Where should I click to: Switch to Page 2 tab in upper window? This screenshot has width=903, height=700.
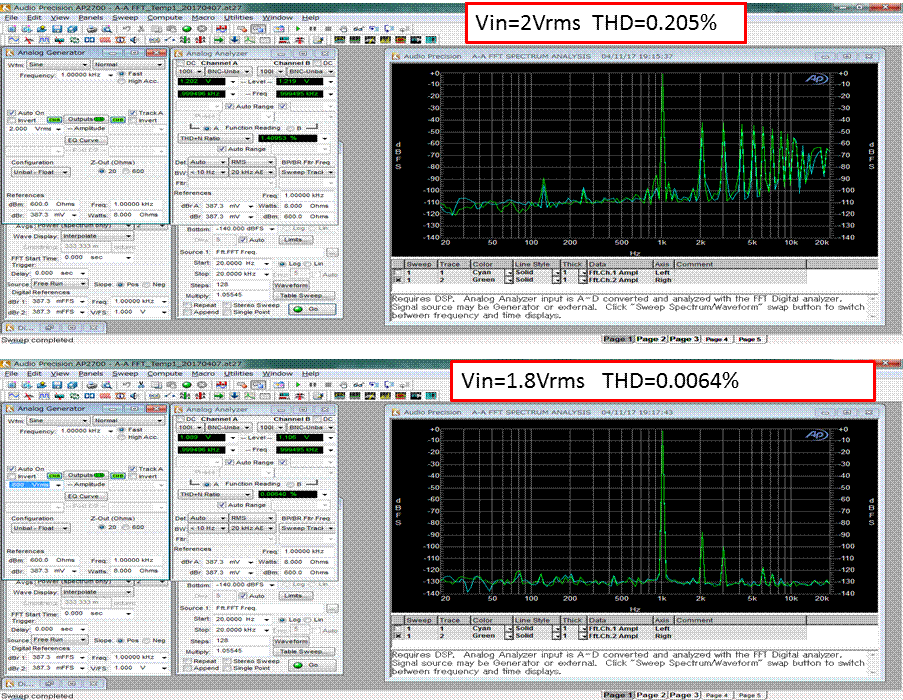click(x=651, y=339)
